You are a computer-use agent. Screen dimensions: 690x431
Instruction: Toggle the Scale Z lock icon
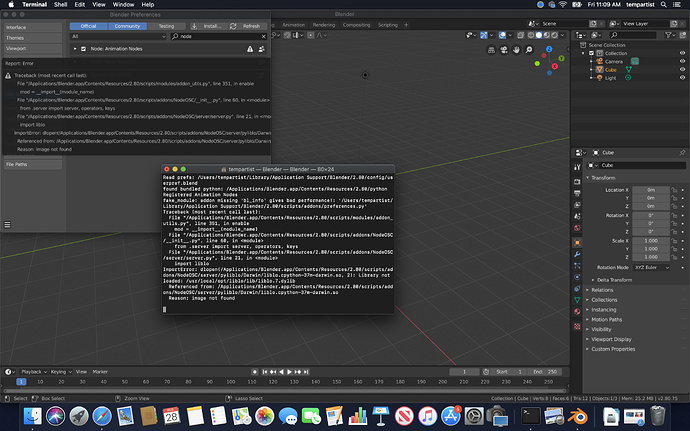coord(674,257)
